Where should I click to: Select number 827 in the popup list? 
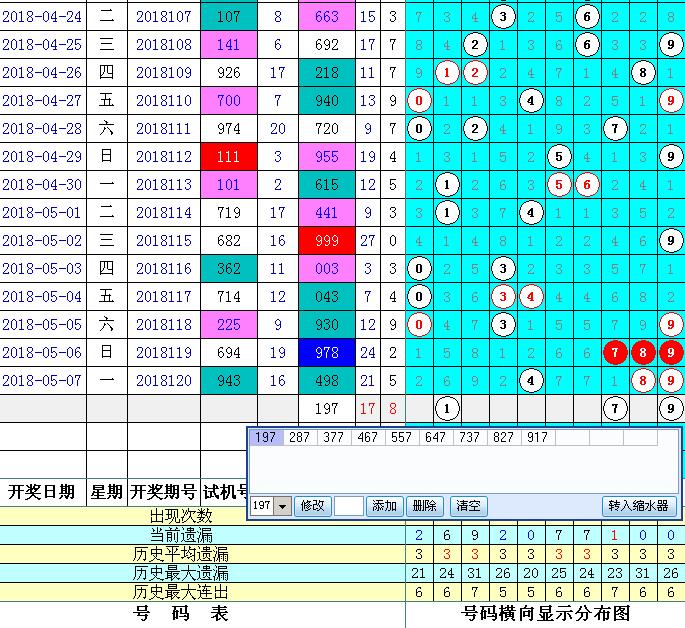click(x=504, y=437)
